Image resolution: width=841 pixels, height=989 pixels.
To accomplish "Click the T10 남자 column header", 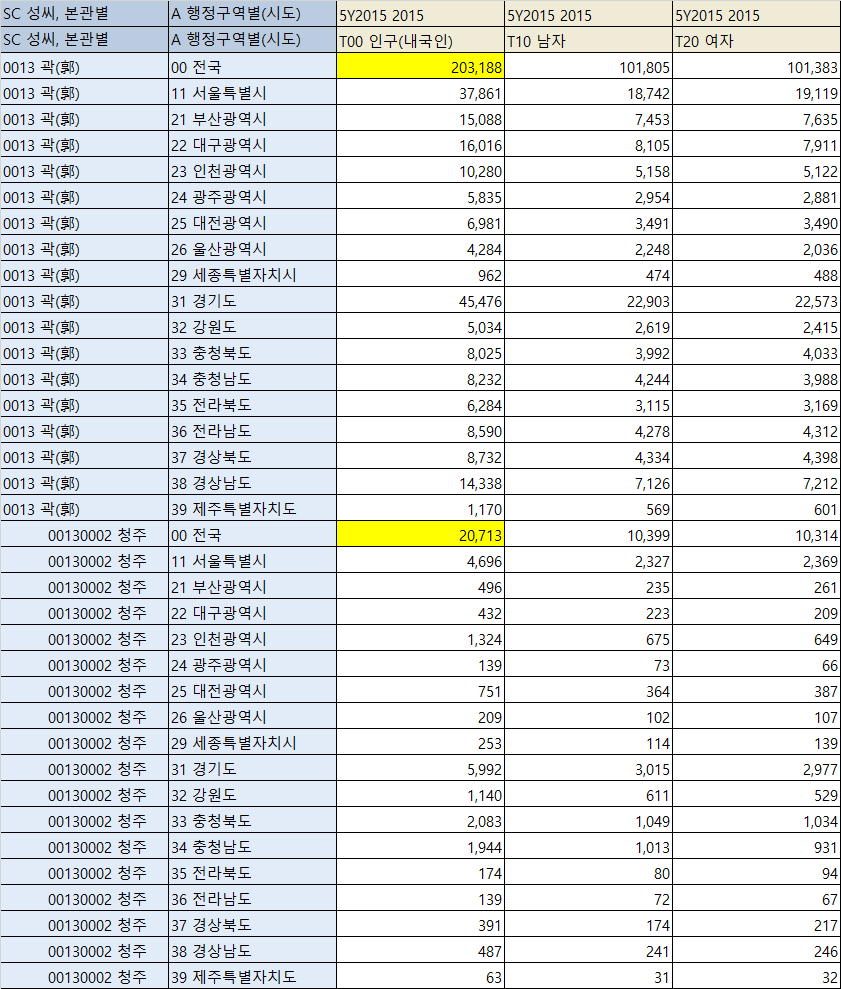I will coord(588,41).
